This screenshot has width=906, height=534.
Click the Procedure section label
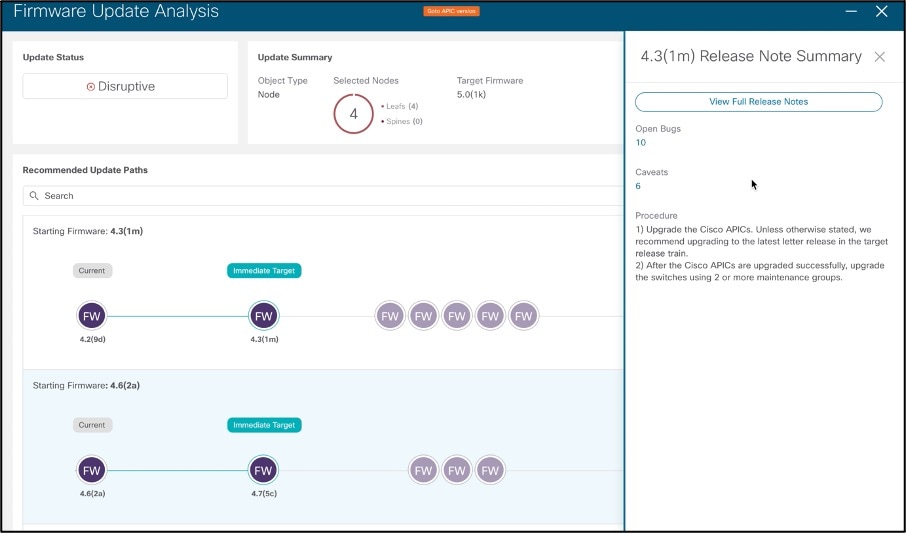click(656, 216)
